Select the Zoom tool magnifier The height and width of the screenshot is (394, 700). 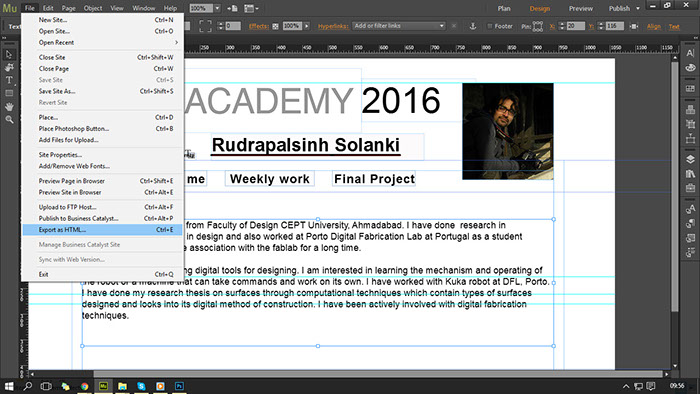tap(9, 120)
